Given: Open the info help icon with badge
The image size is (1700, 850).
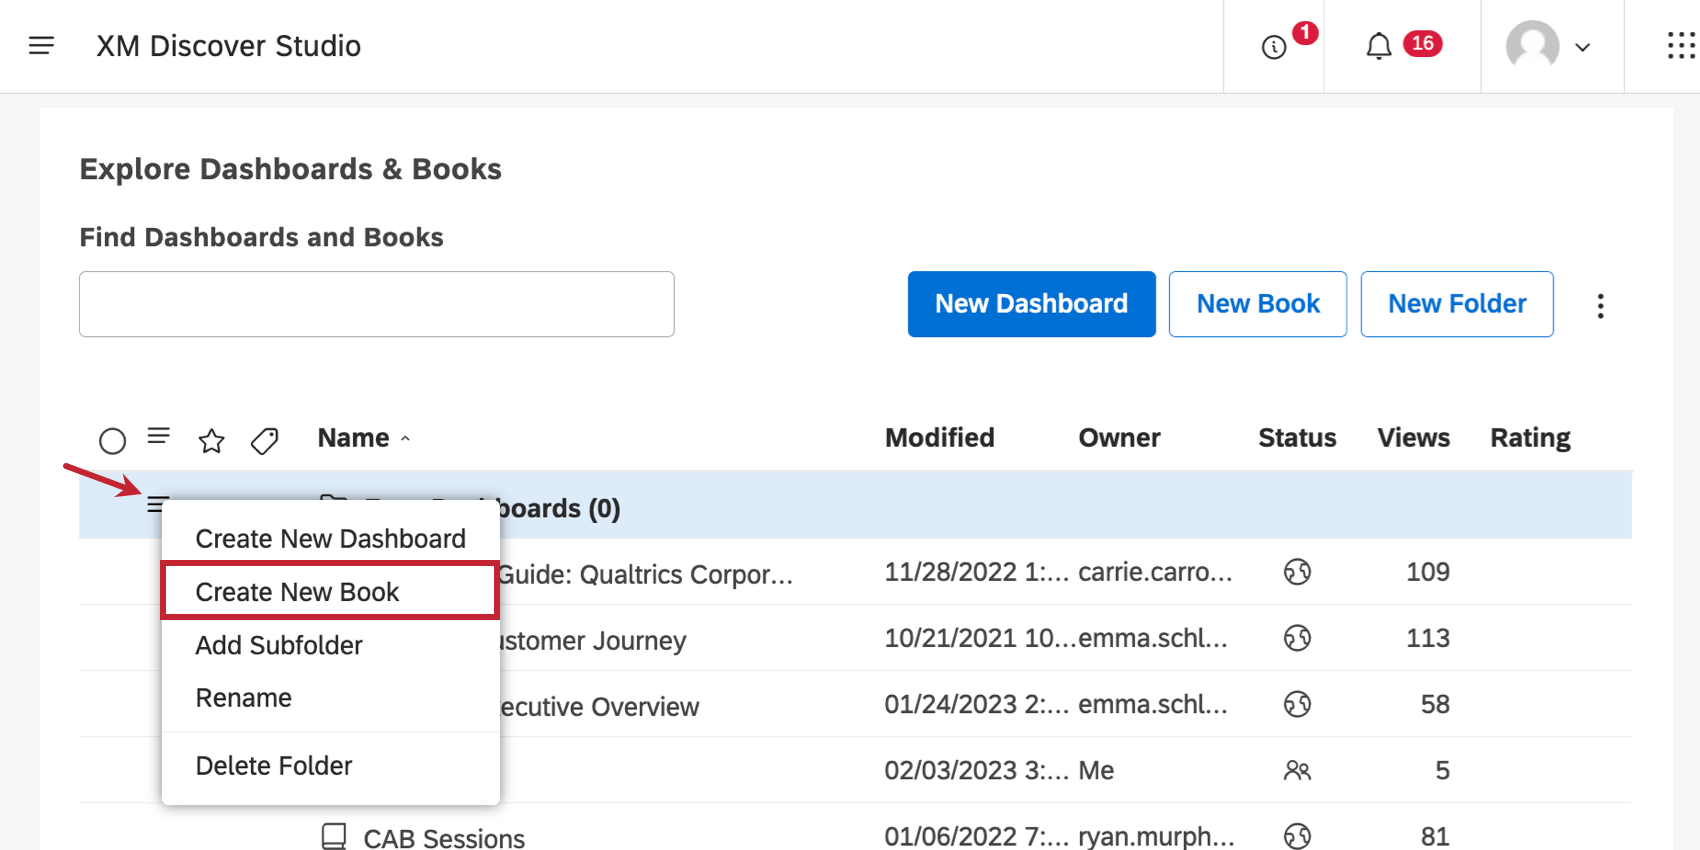Looking at the screenshot, I should coord(1274,47).
